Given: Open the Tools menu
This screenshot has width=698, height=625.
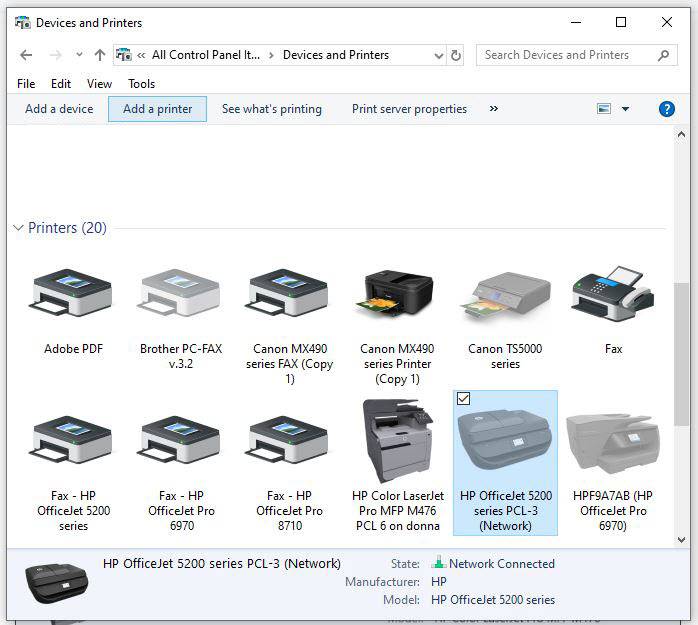Looking at the screenshot, I should click(x=141, y=84).
